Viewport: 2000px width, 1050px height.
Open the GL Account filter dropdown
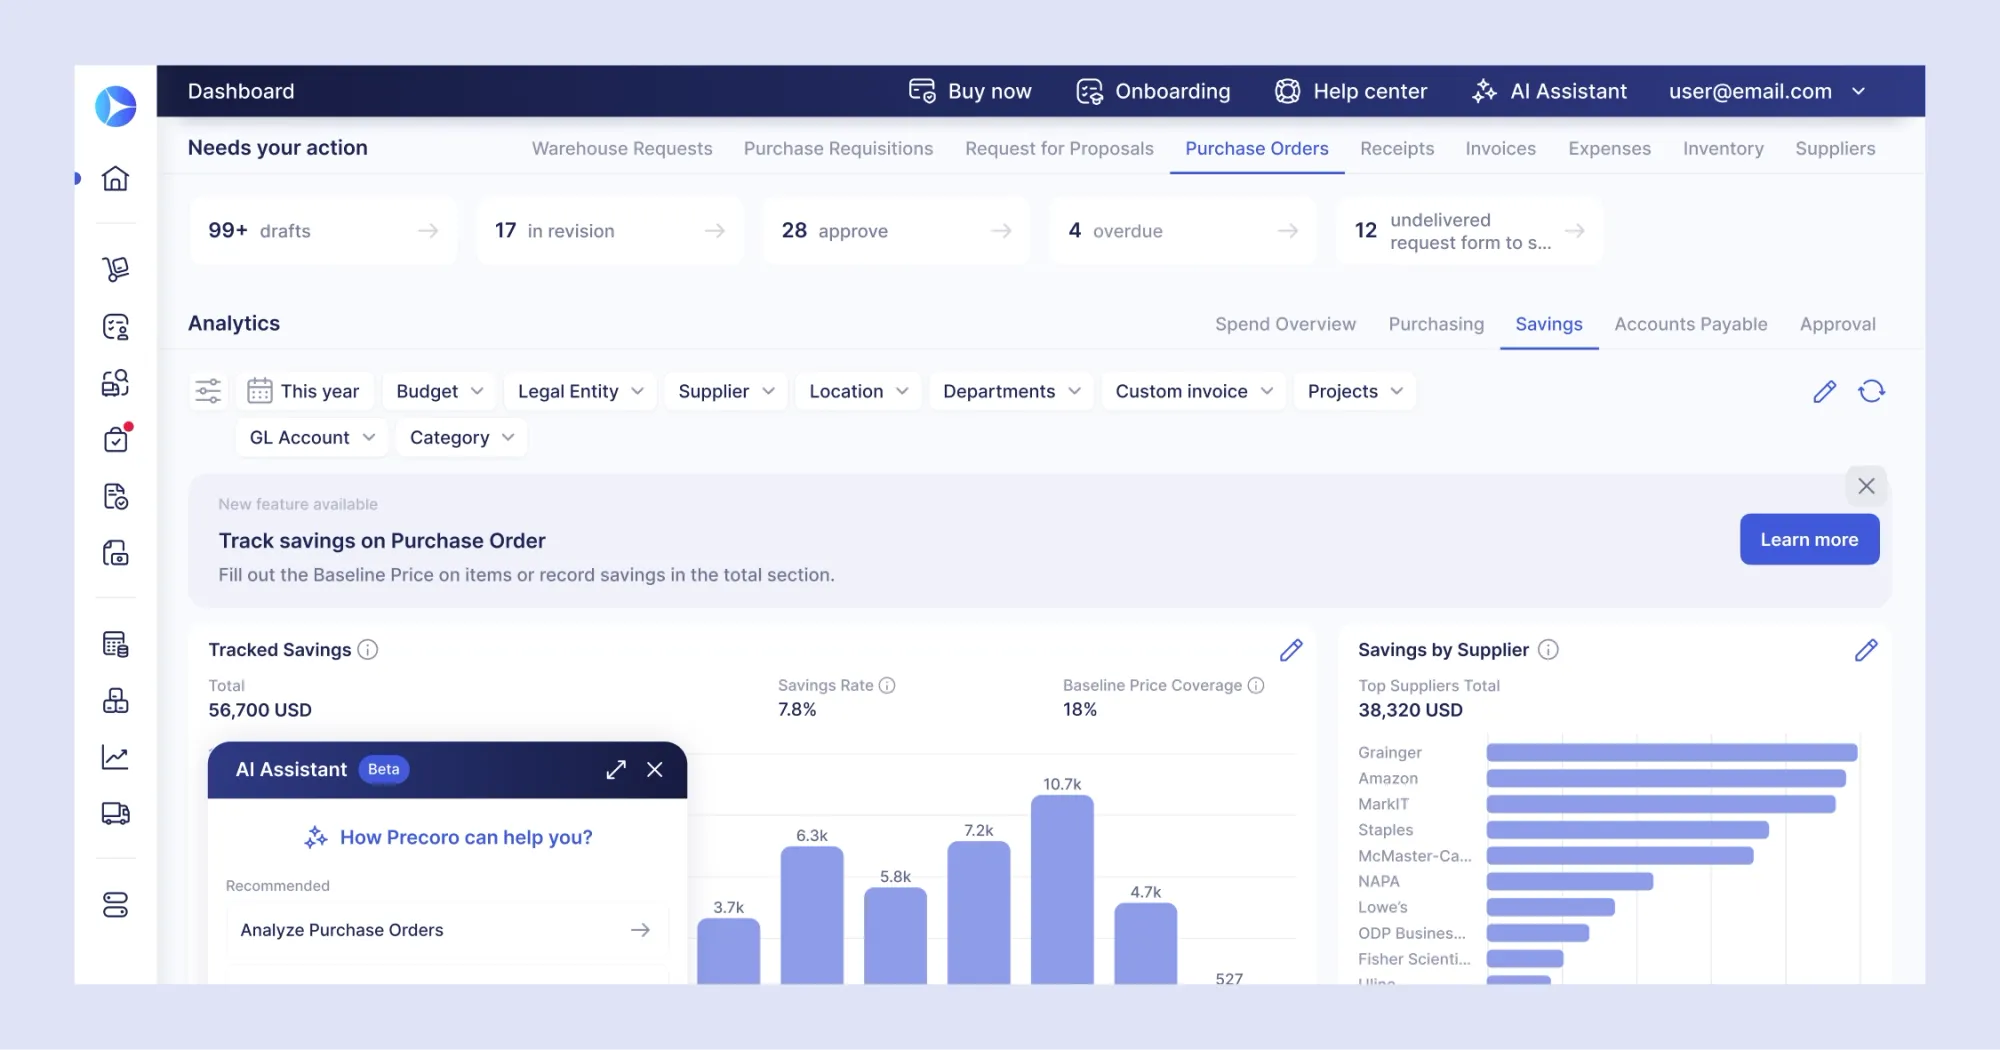(x=312, y=437)
